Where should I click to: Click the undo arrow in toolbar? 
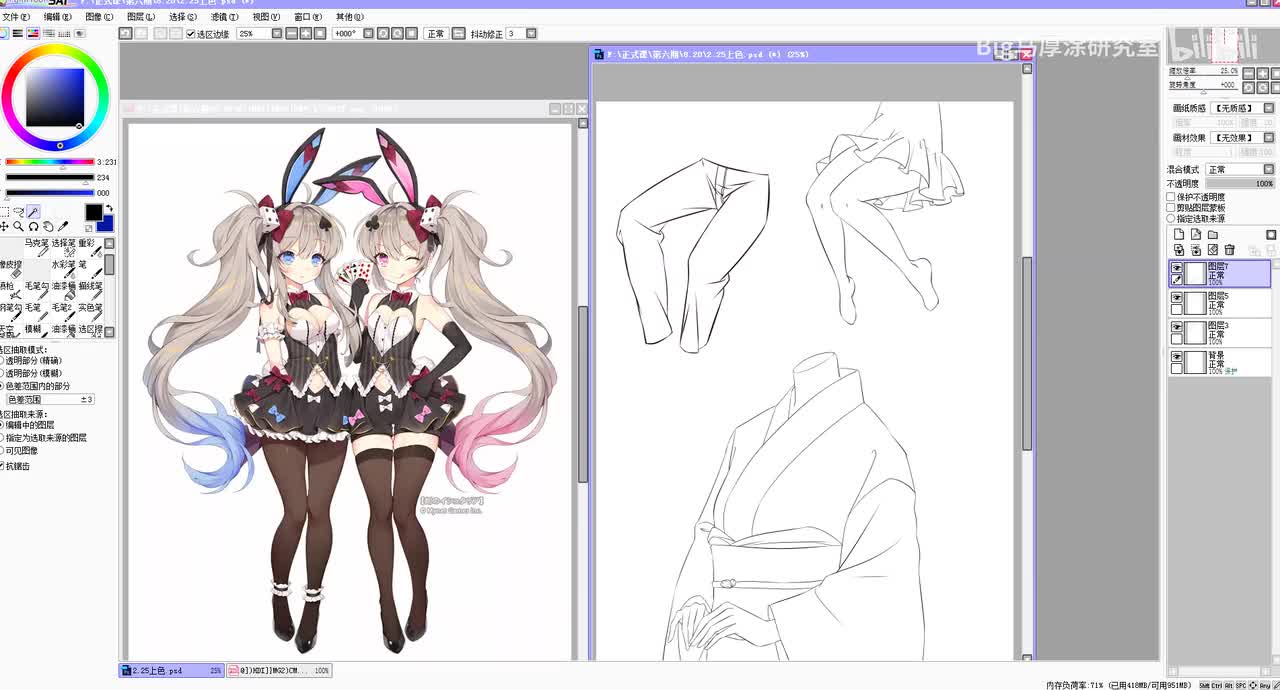(125, 33)
